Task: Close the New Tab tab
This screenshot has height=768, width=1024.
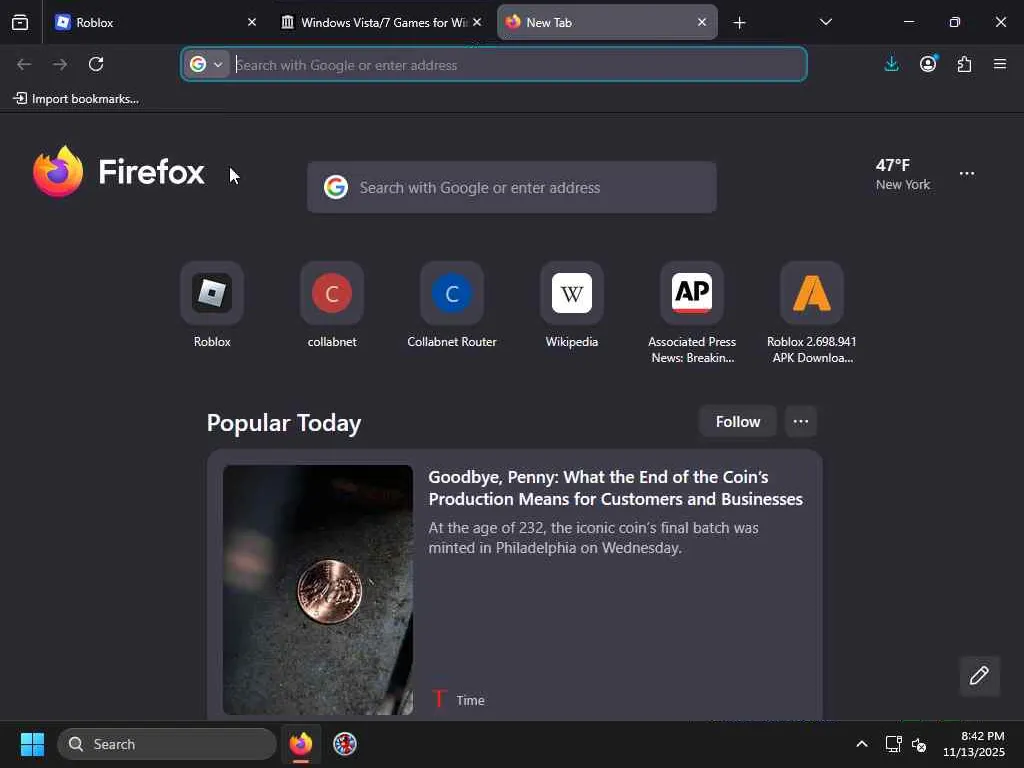Action: click(x=702, y=22)
